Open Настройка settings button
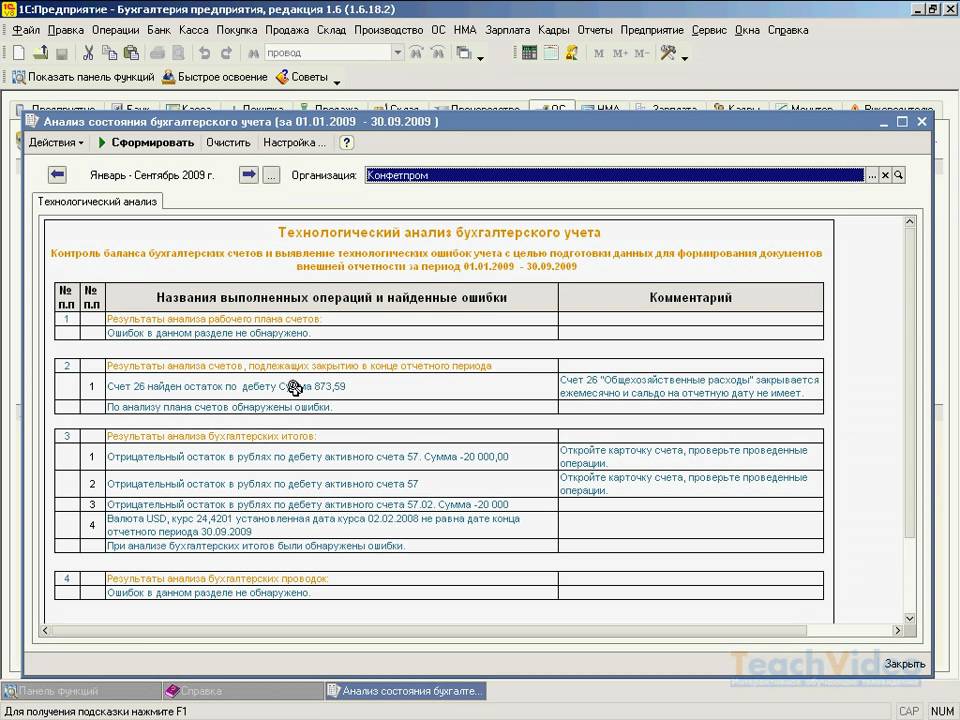This screenshot has height=720, width=960. pos(294,143)
